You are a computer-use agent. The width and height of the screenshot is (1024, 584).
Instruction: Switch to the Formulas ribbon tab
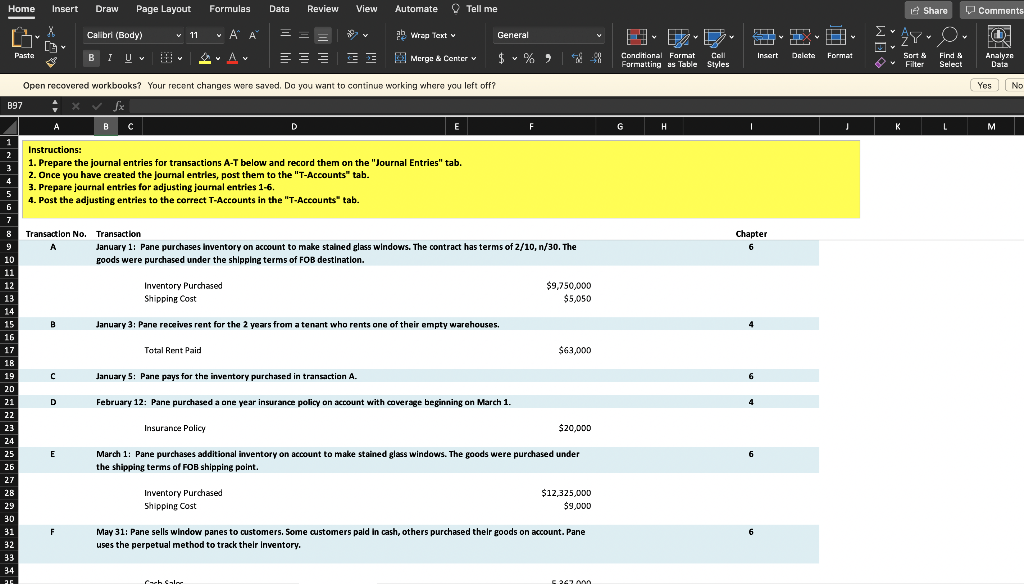coord(229,9)
